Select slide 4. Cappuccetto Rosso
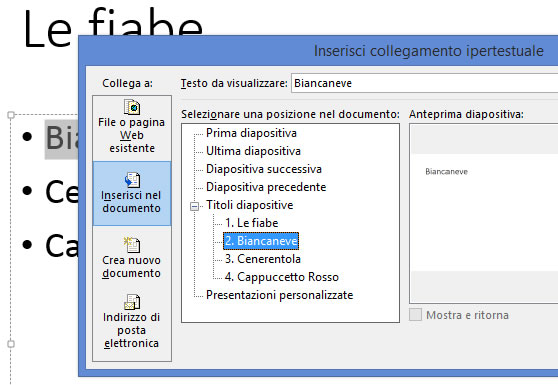This screenshot has height=385, width=558. 281,277
